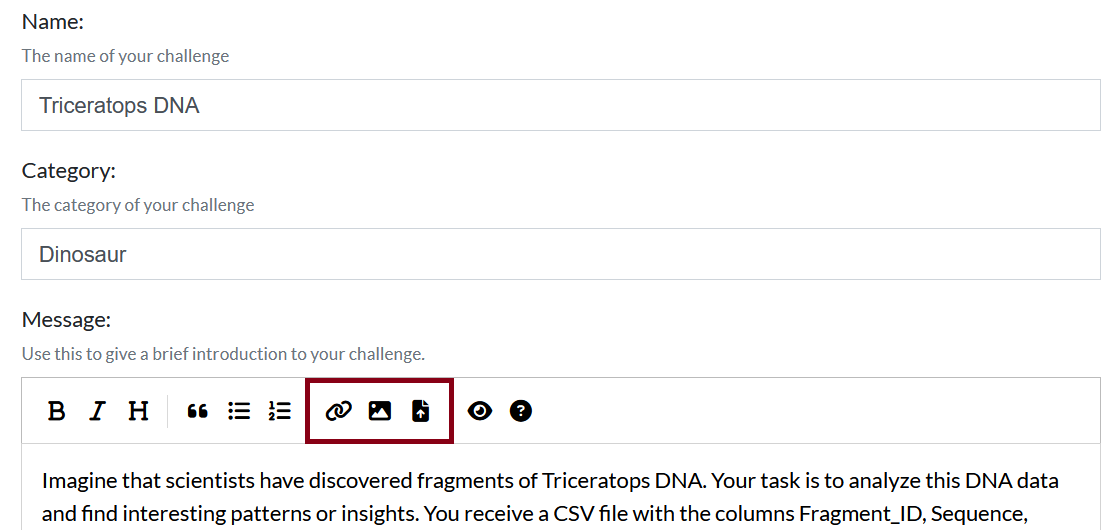
Task: Toggle message preview with the eye icon
Action: tap(480, 411)
